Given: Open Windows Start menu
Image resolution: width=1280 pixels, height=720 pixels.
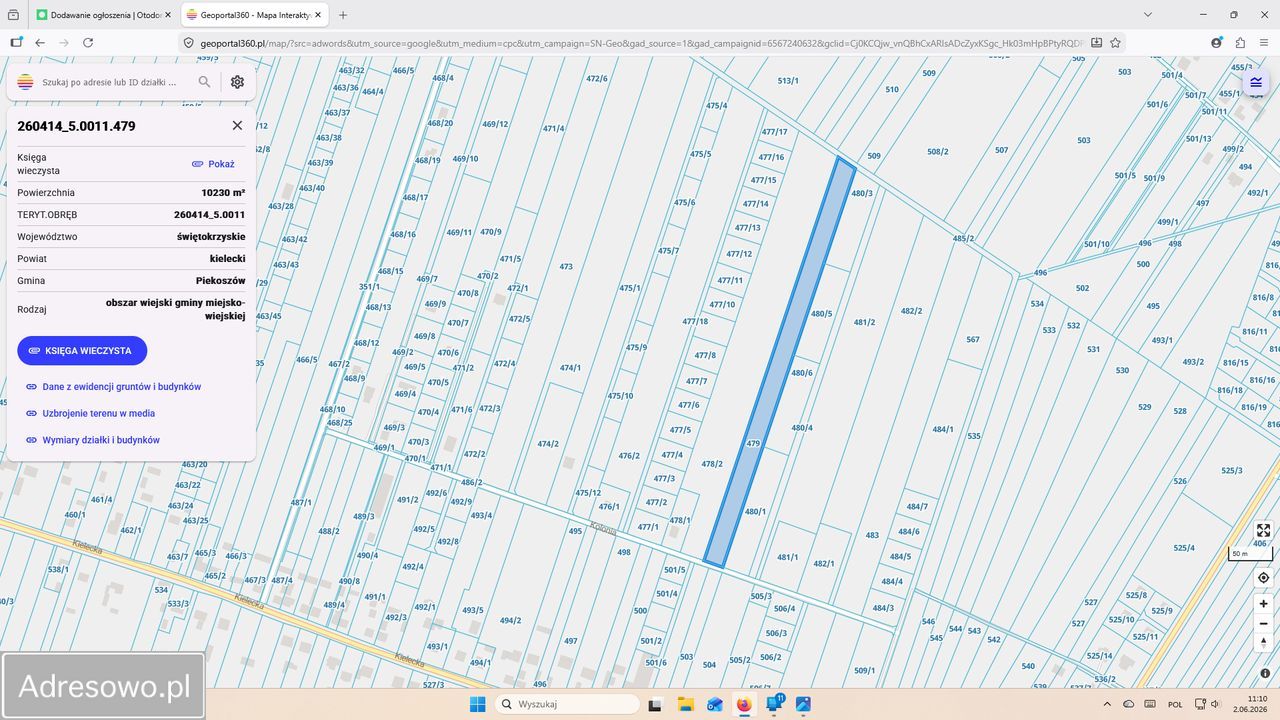Looking at the screenshot, I should coord(477,704).
